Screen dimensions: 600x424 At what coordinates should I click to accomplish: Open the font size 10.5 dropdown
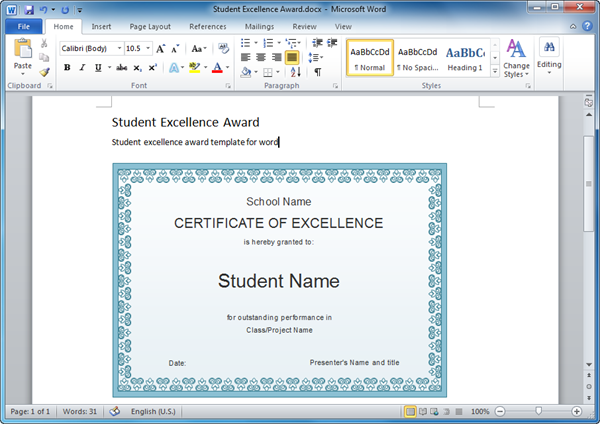pos(147,48)
